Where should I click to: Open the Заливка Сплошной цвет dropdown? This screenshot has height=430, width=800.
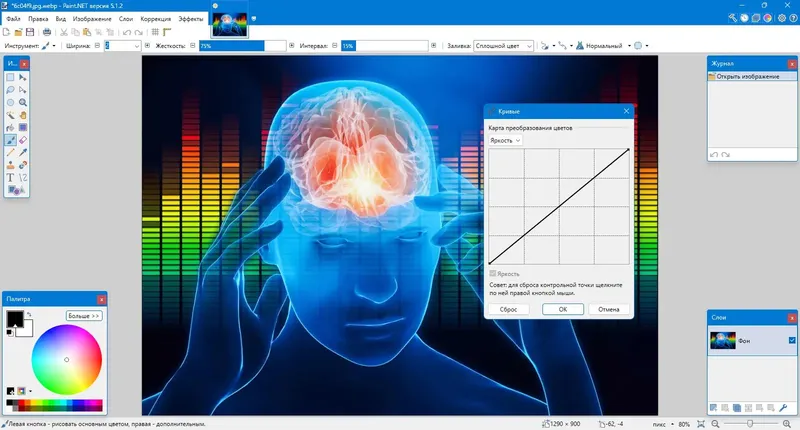tap(504, 46)
